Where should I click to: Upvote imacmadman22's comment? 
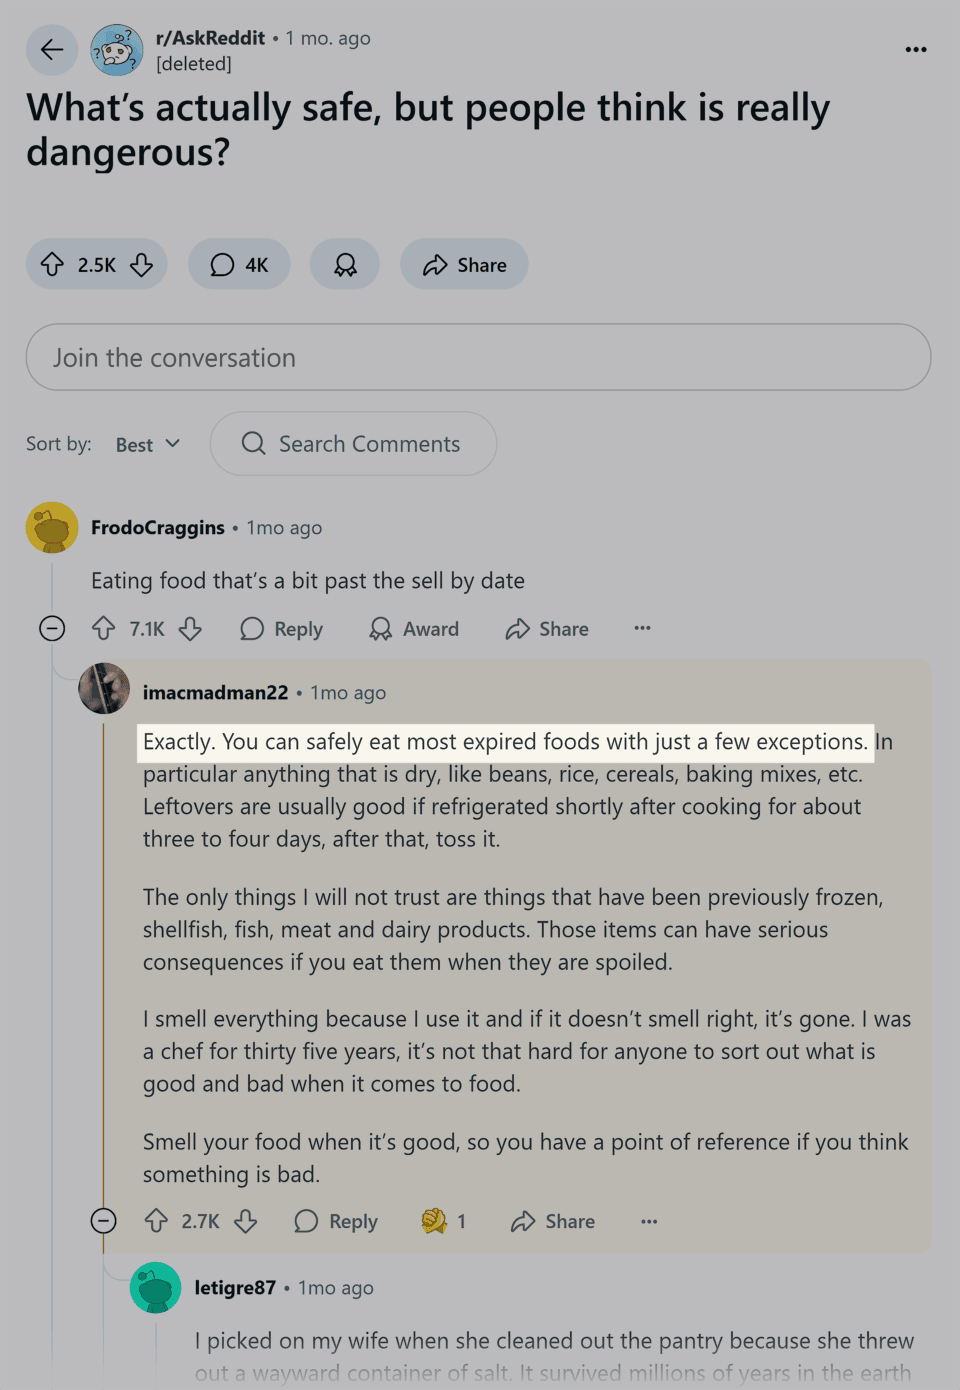click(156, 1220)
